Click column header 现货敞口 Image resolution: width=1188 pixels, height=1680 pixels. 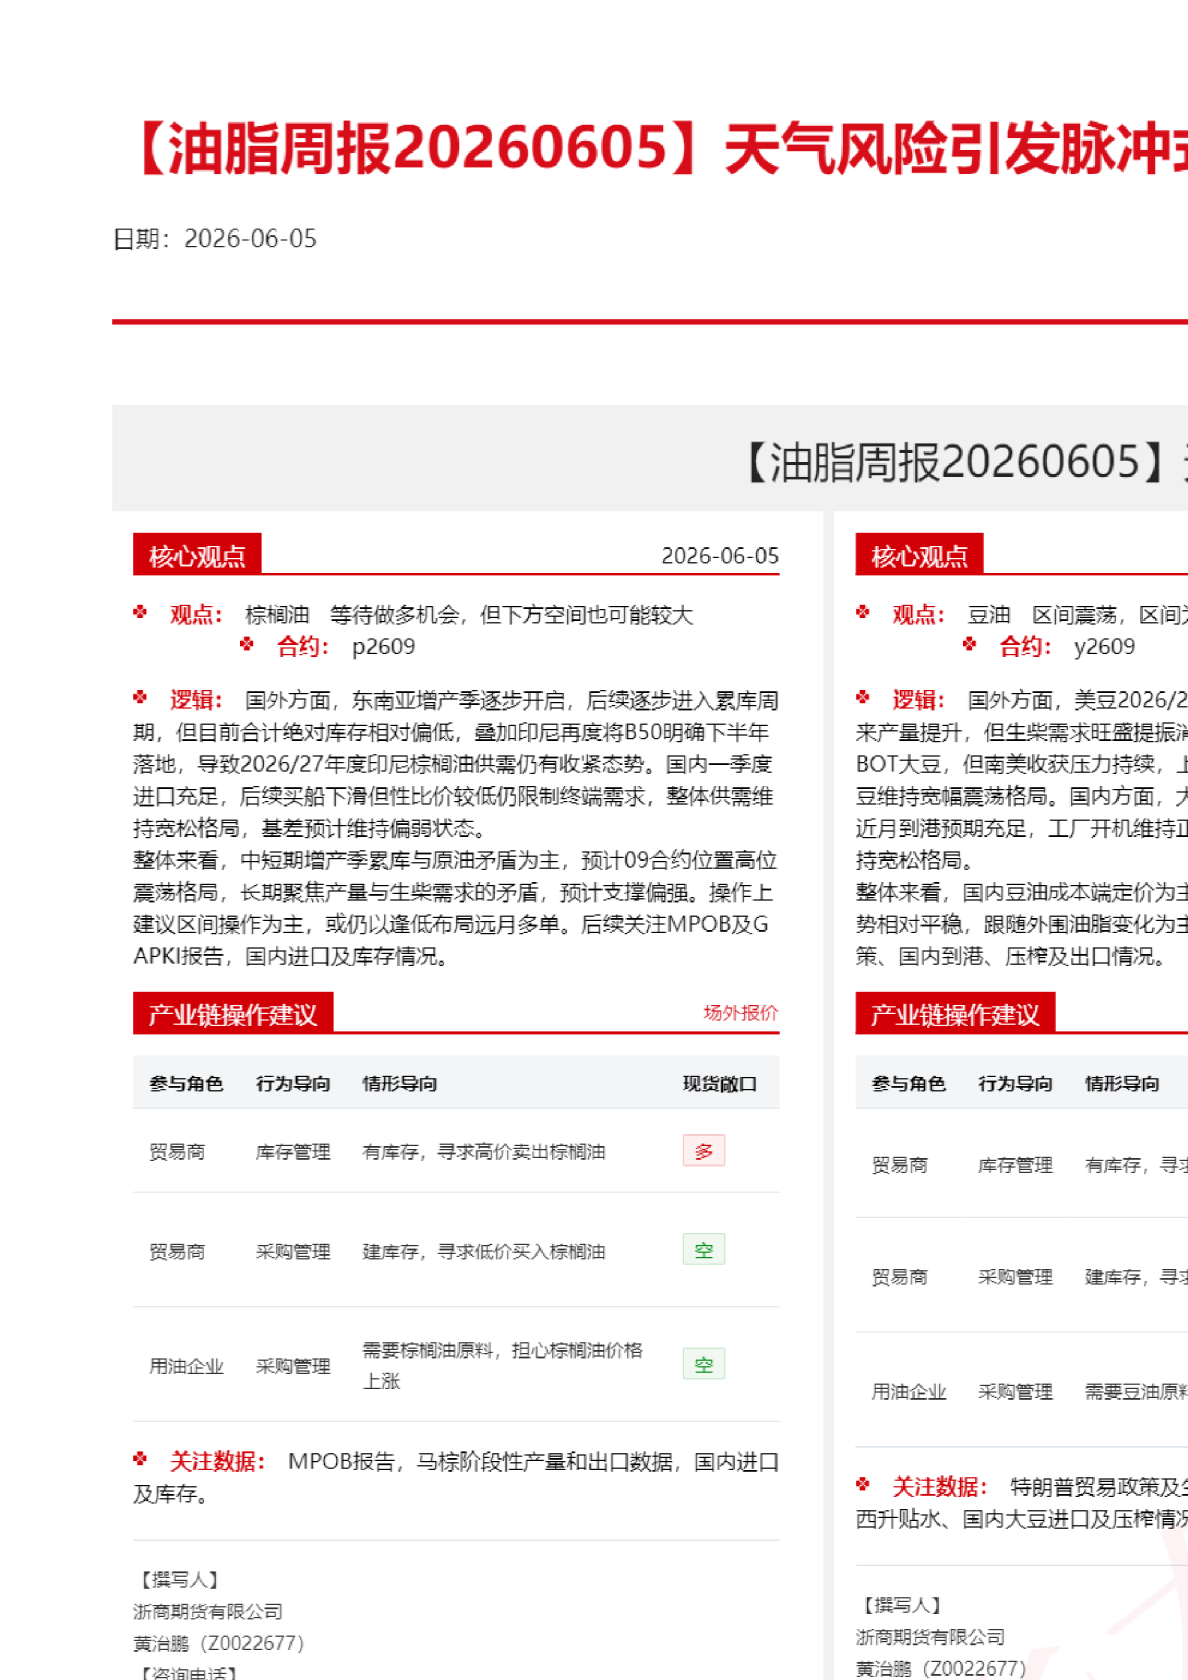pyautogui.click(x=720, y=1084)
